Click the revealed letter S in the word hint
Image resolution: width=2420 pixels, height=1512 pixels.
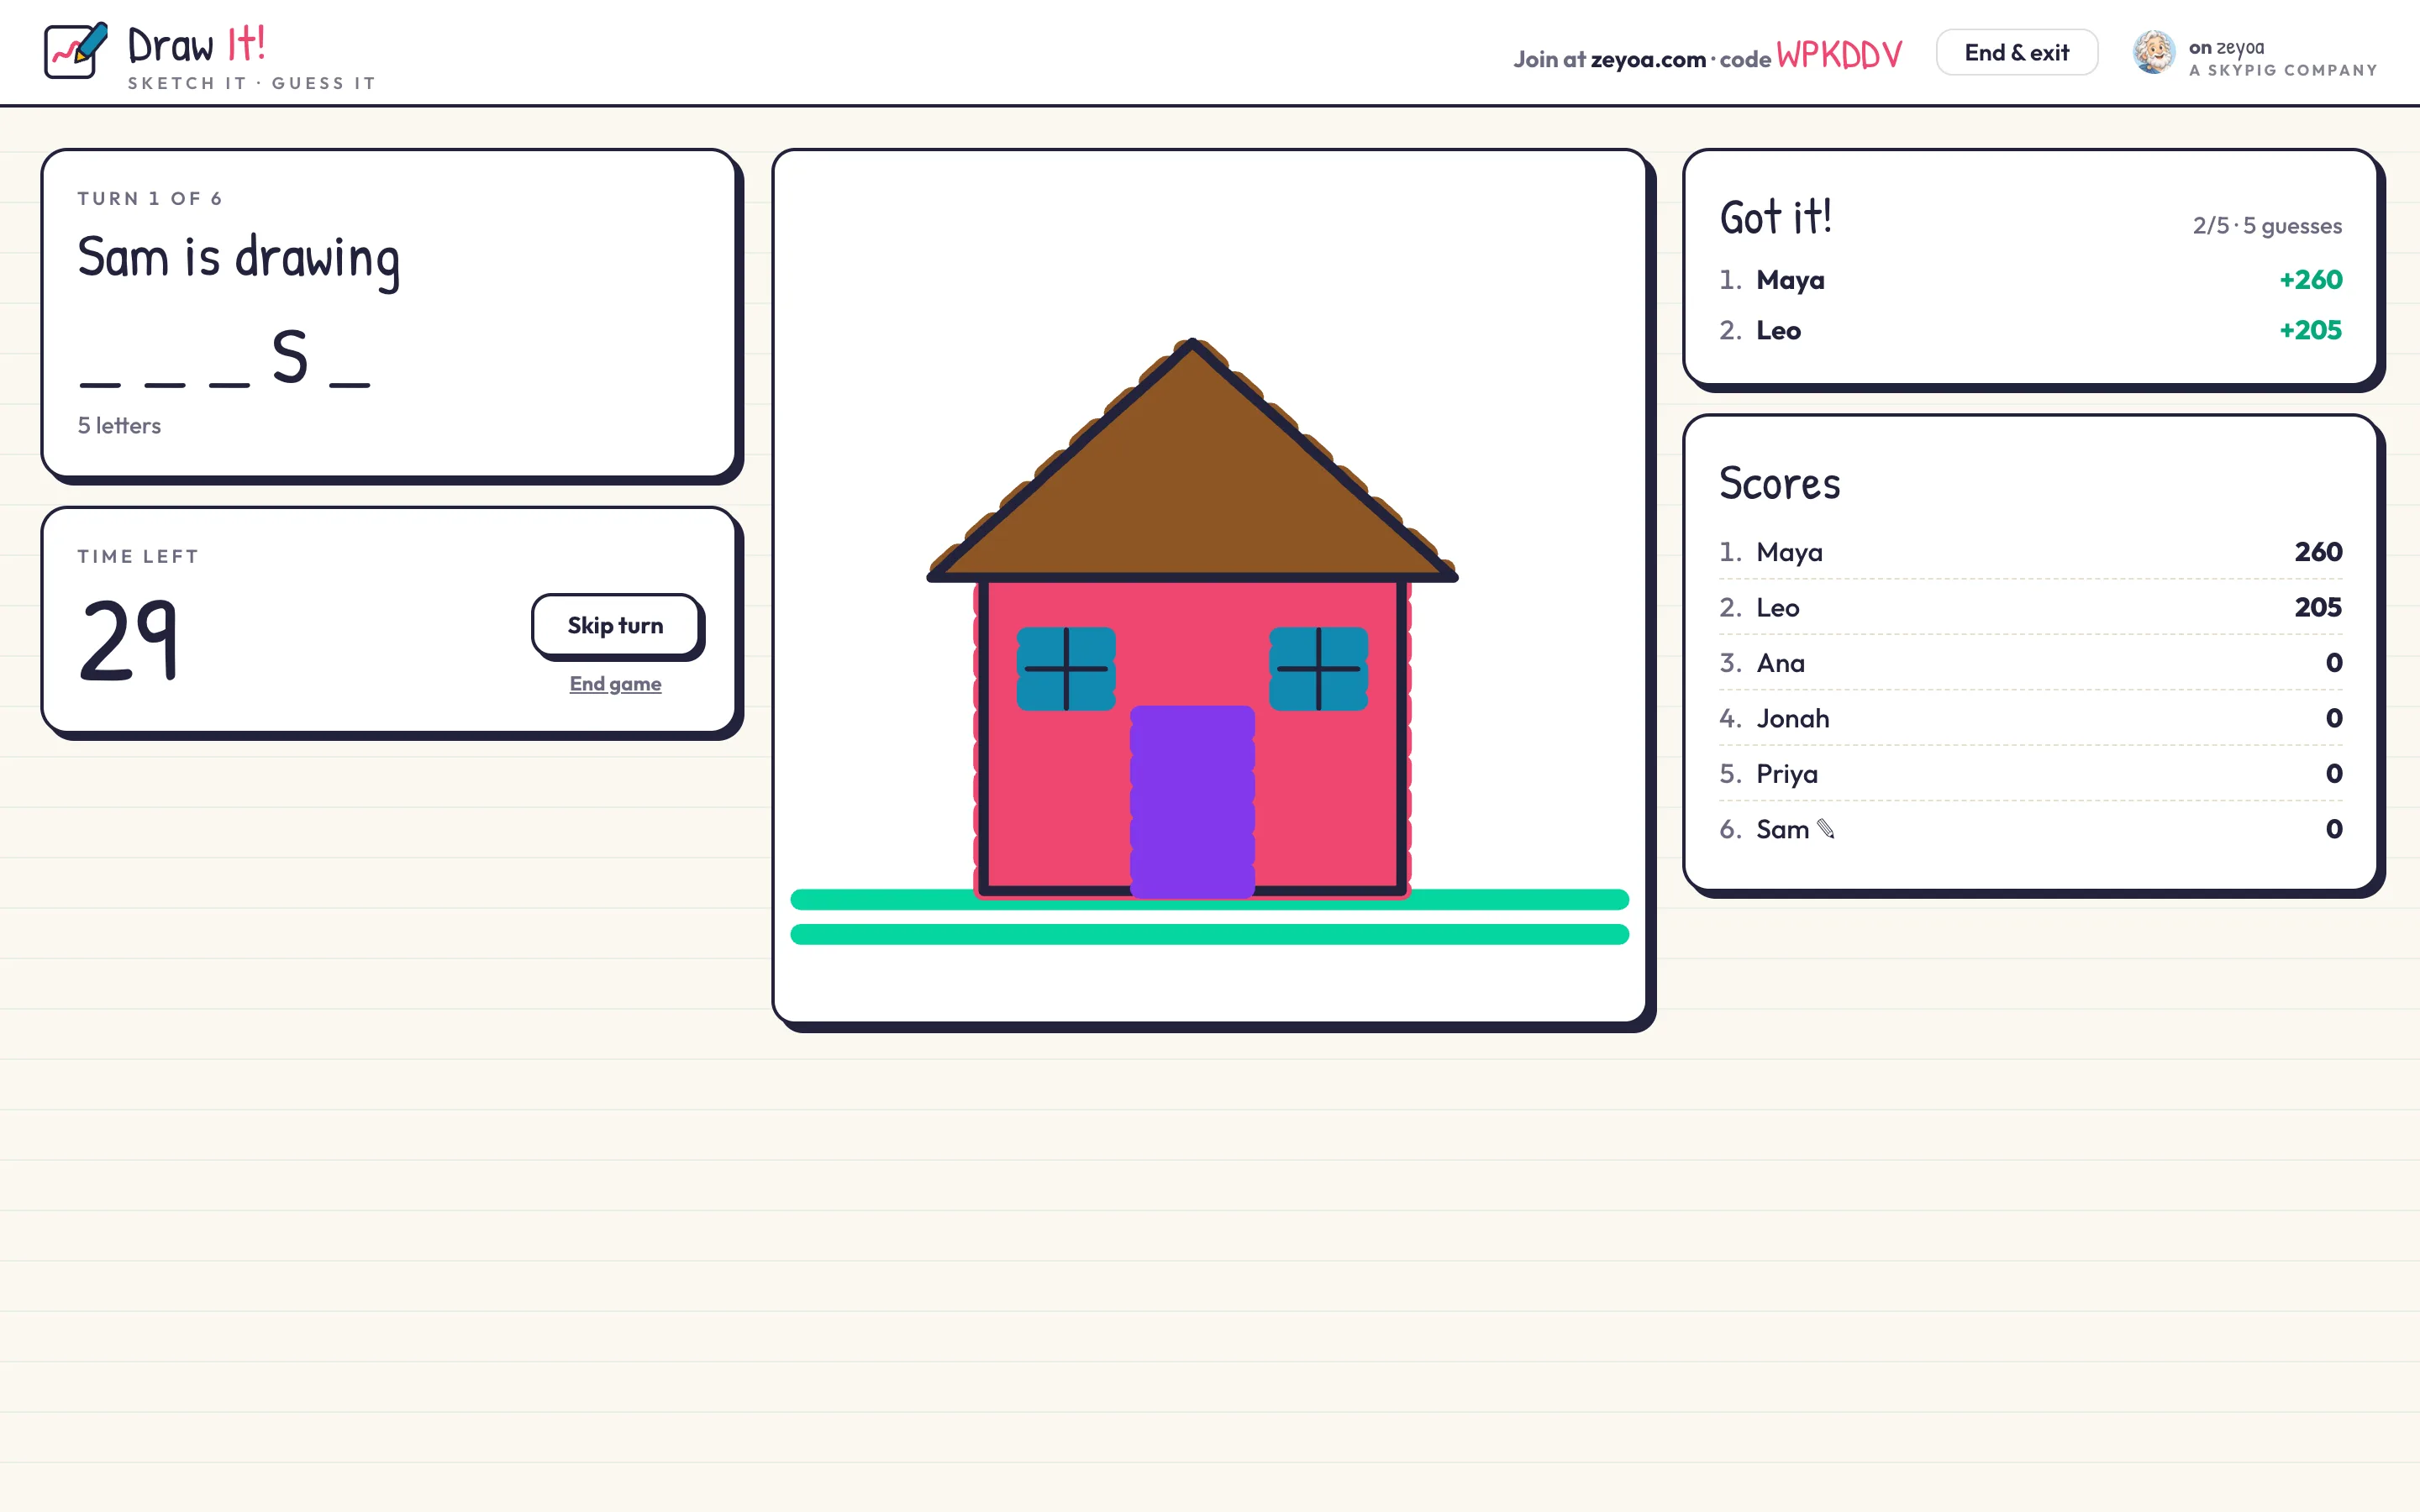pos(290,356)
